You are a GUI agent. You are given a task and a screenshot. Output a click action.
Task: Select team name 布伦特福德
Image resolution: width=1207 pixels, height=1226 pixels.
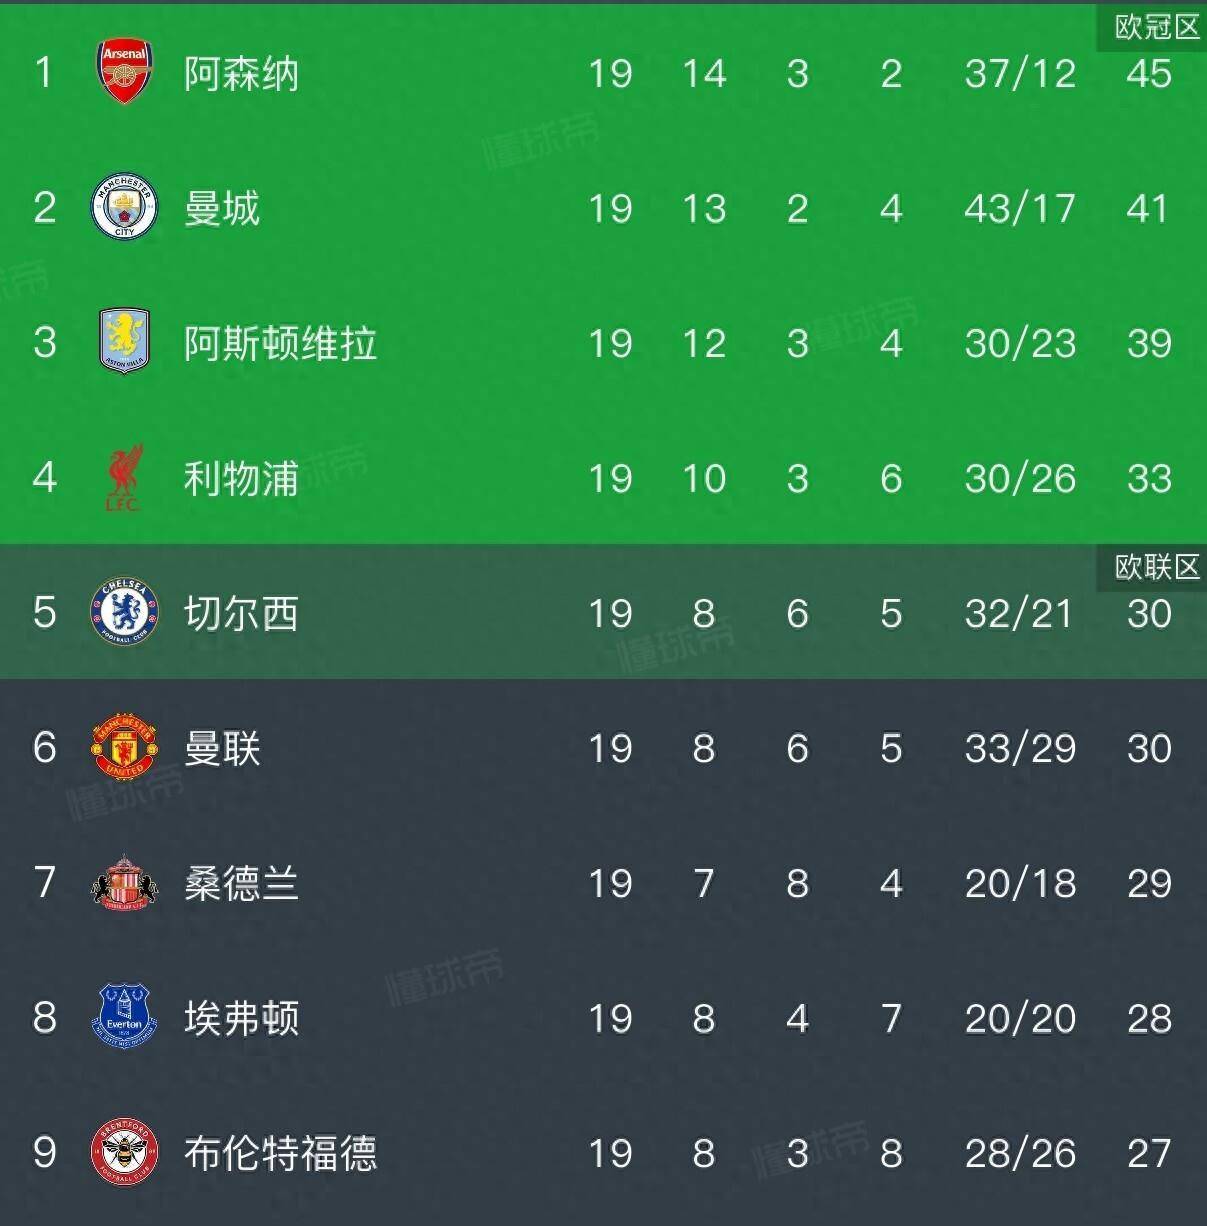pyautogui.click(x=280, y=1153)
